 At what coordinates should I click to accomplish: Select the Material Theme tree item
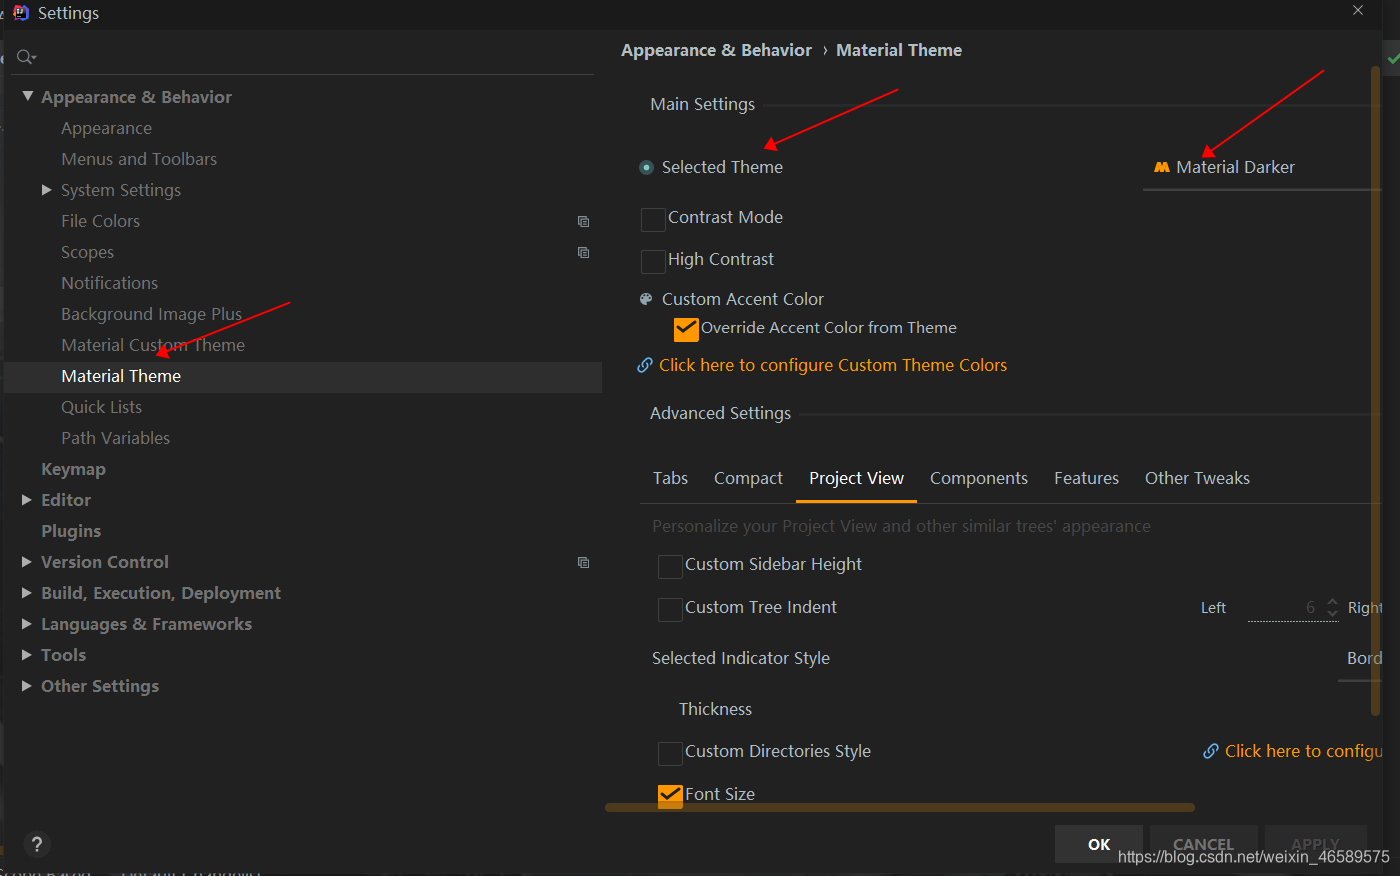point(303,376)
